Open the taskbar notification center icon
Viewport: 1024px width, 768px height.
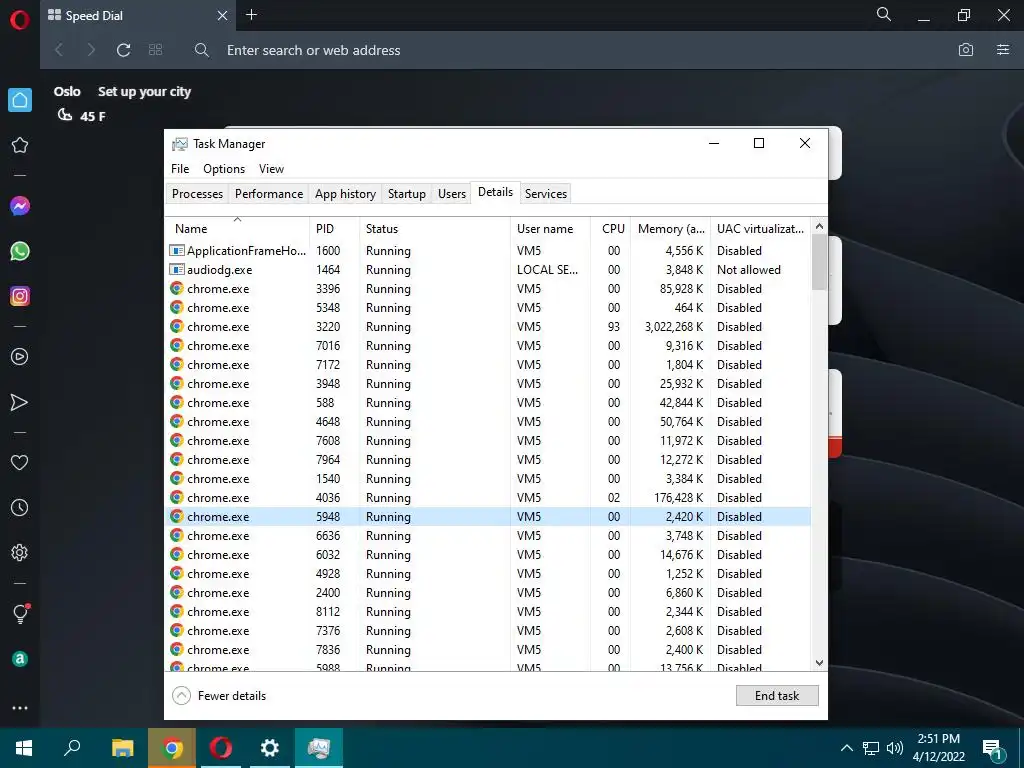(x=993, y=748)
